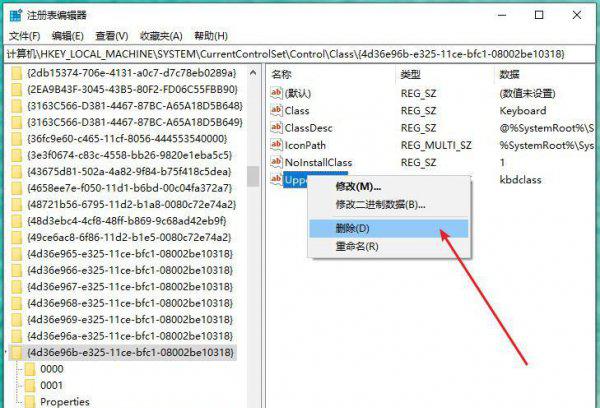Click the registry path address bar
The width and height of the screenshot is (600, 408).
click(x=299, y=54)
